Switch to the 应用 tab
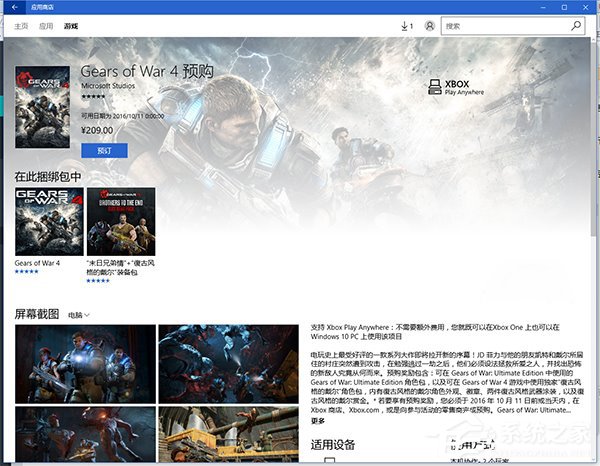Image resolution: width=600 pixels, height=466 pixels. [x=46, y=26]
